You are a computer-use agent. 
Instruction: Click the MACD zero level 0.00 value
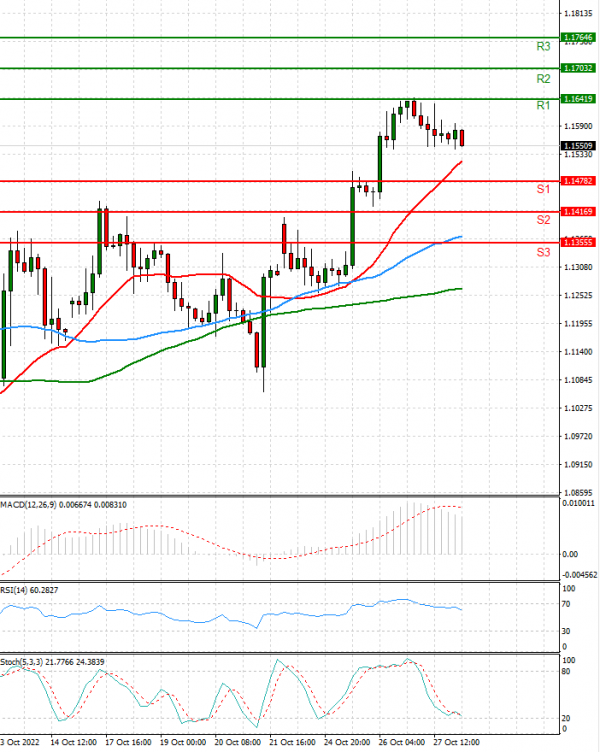point(570,554)
